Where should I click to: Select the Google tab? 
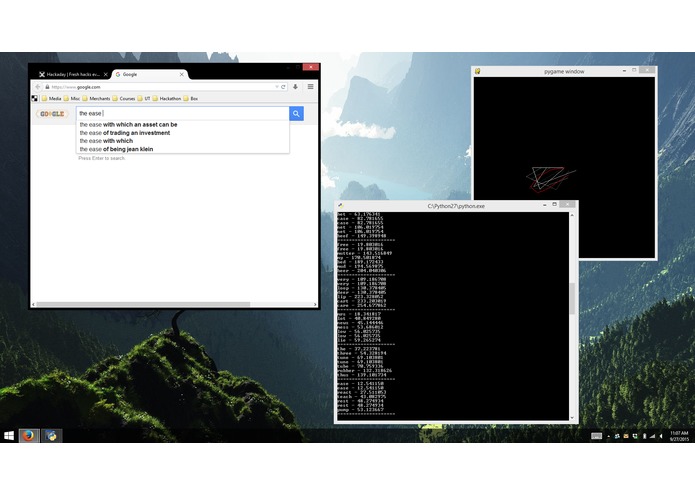(x=150, y=74)
